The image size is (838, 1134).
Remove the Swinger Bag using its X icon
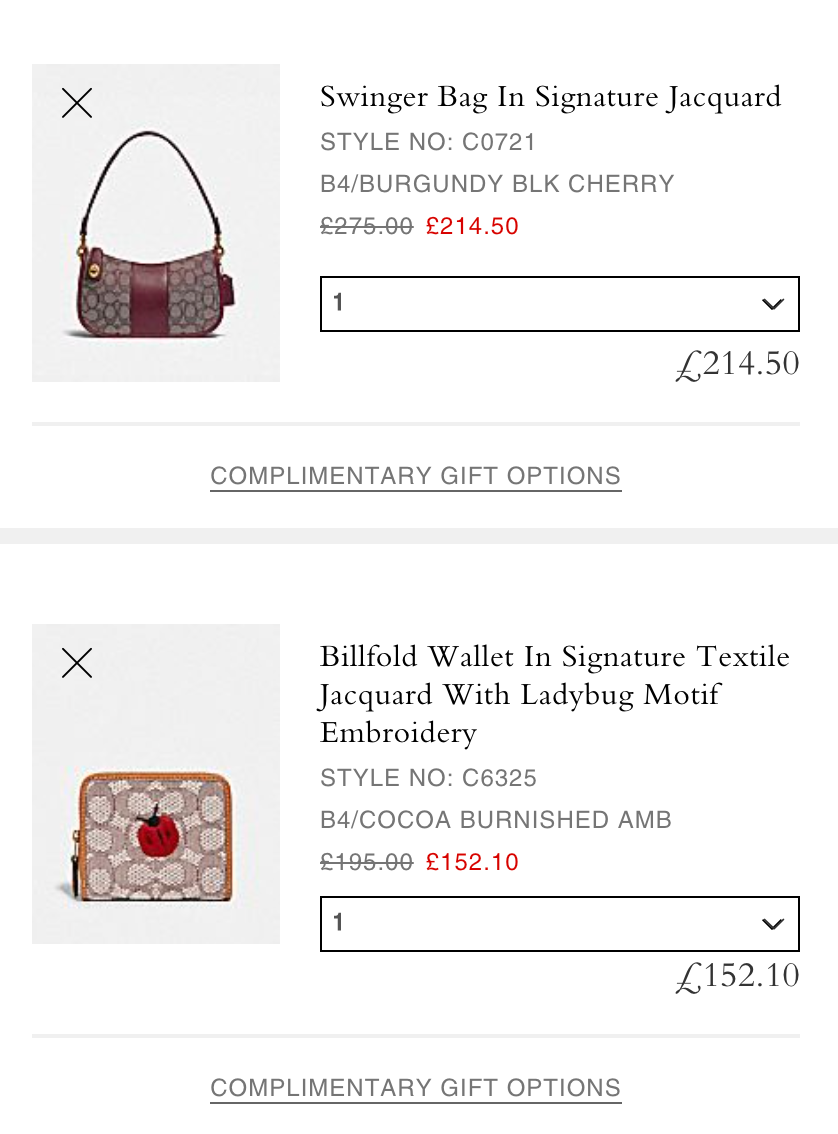click(77, 103)
